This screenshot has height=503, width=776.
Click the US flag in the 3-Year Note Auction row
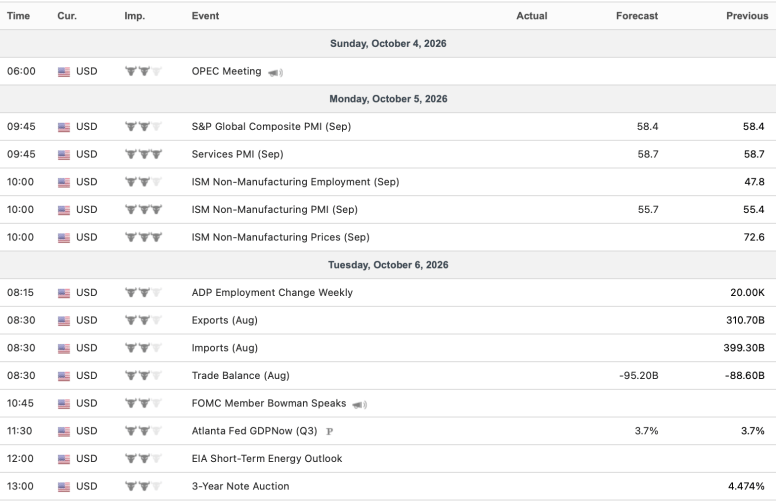pyautogui.click(x=64, y=487)
